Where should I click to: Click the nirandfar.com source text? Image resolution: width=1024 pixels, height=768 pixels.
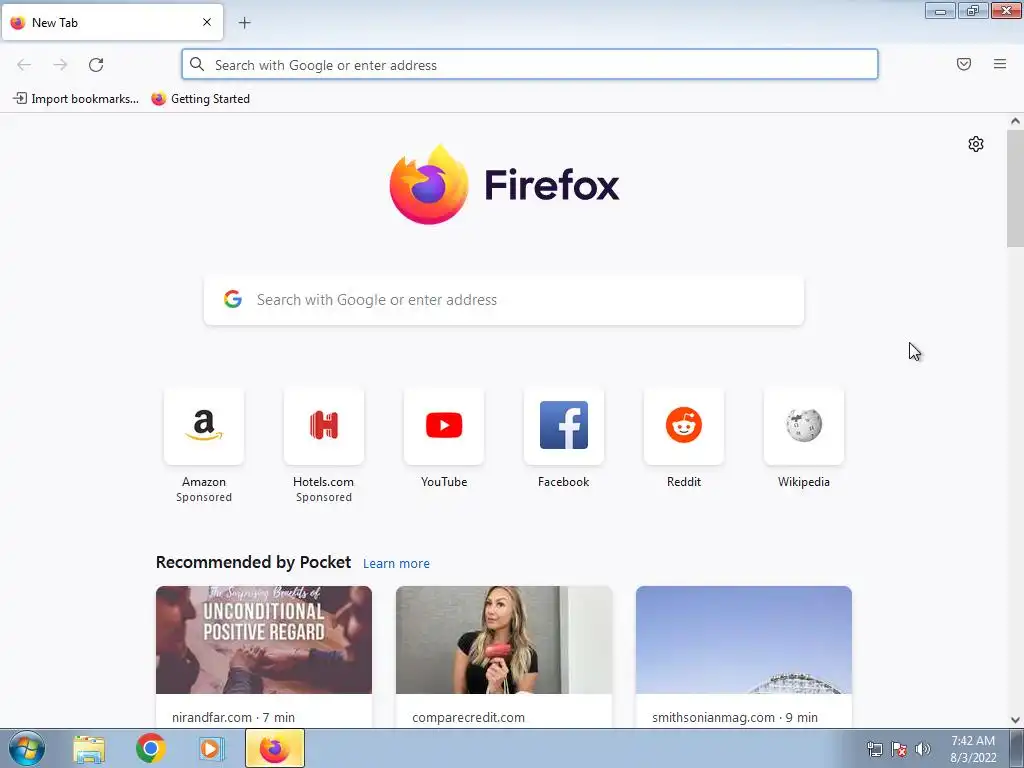pyautogui.click(x=212, y=717)
